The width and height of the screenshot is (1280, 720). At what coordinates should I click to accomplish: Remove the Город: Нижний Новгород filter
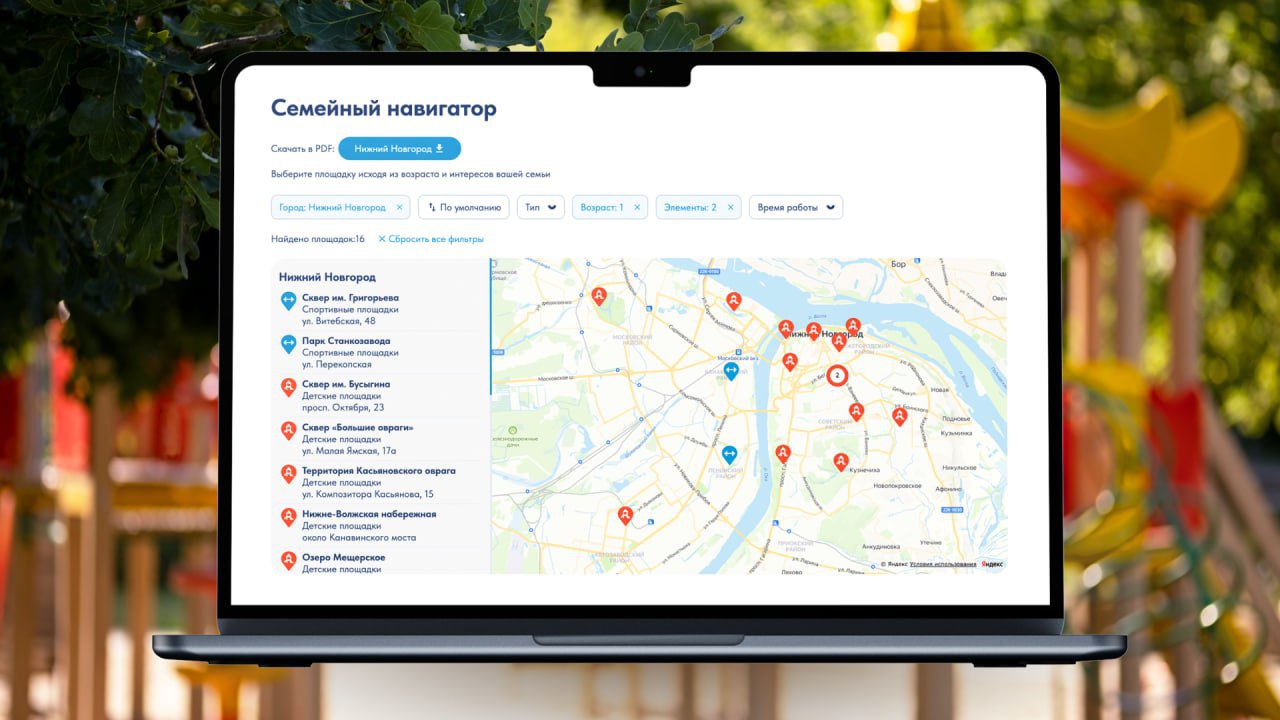coord(399,208)
